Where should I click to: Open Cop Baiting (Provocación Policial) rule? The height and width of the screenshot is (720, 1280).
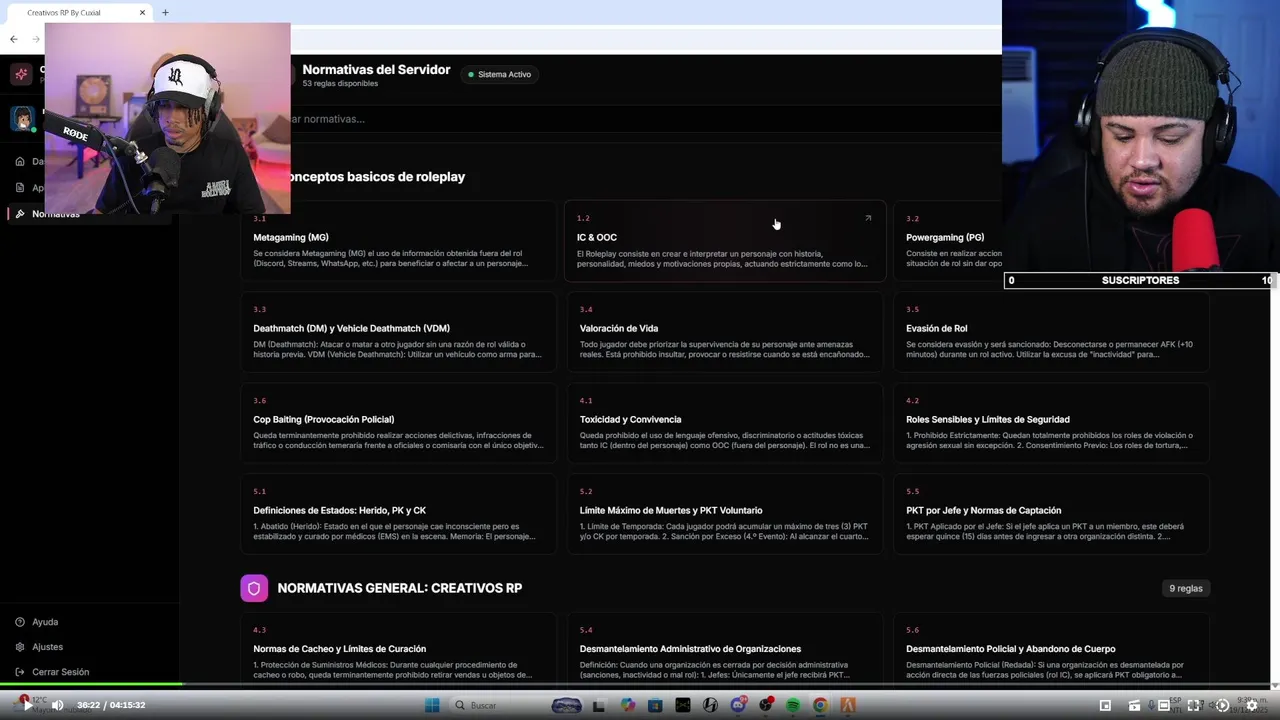click(x=398, y=423)
